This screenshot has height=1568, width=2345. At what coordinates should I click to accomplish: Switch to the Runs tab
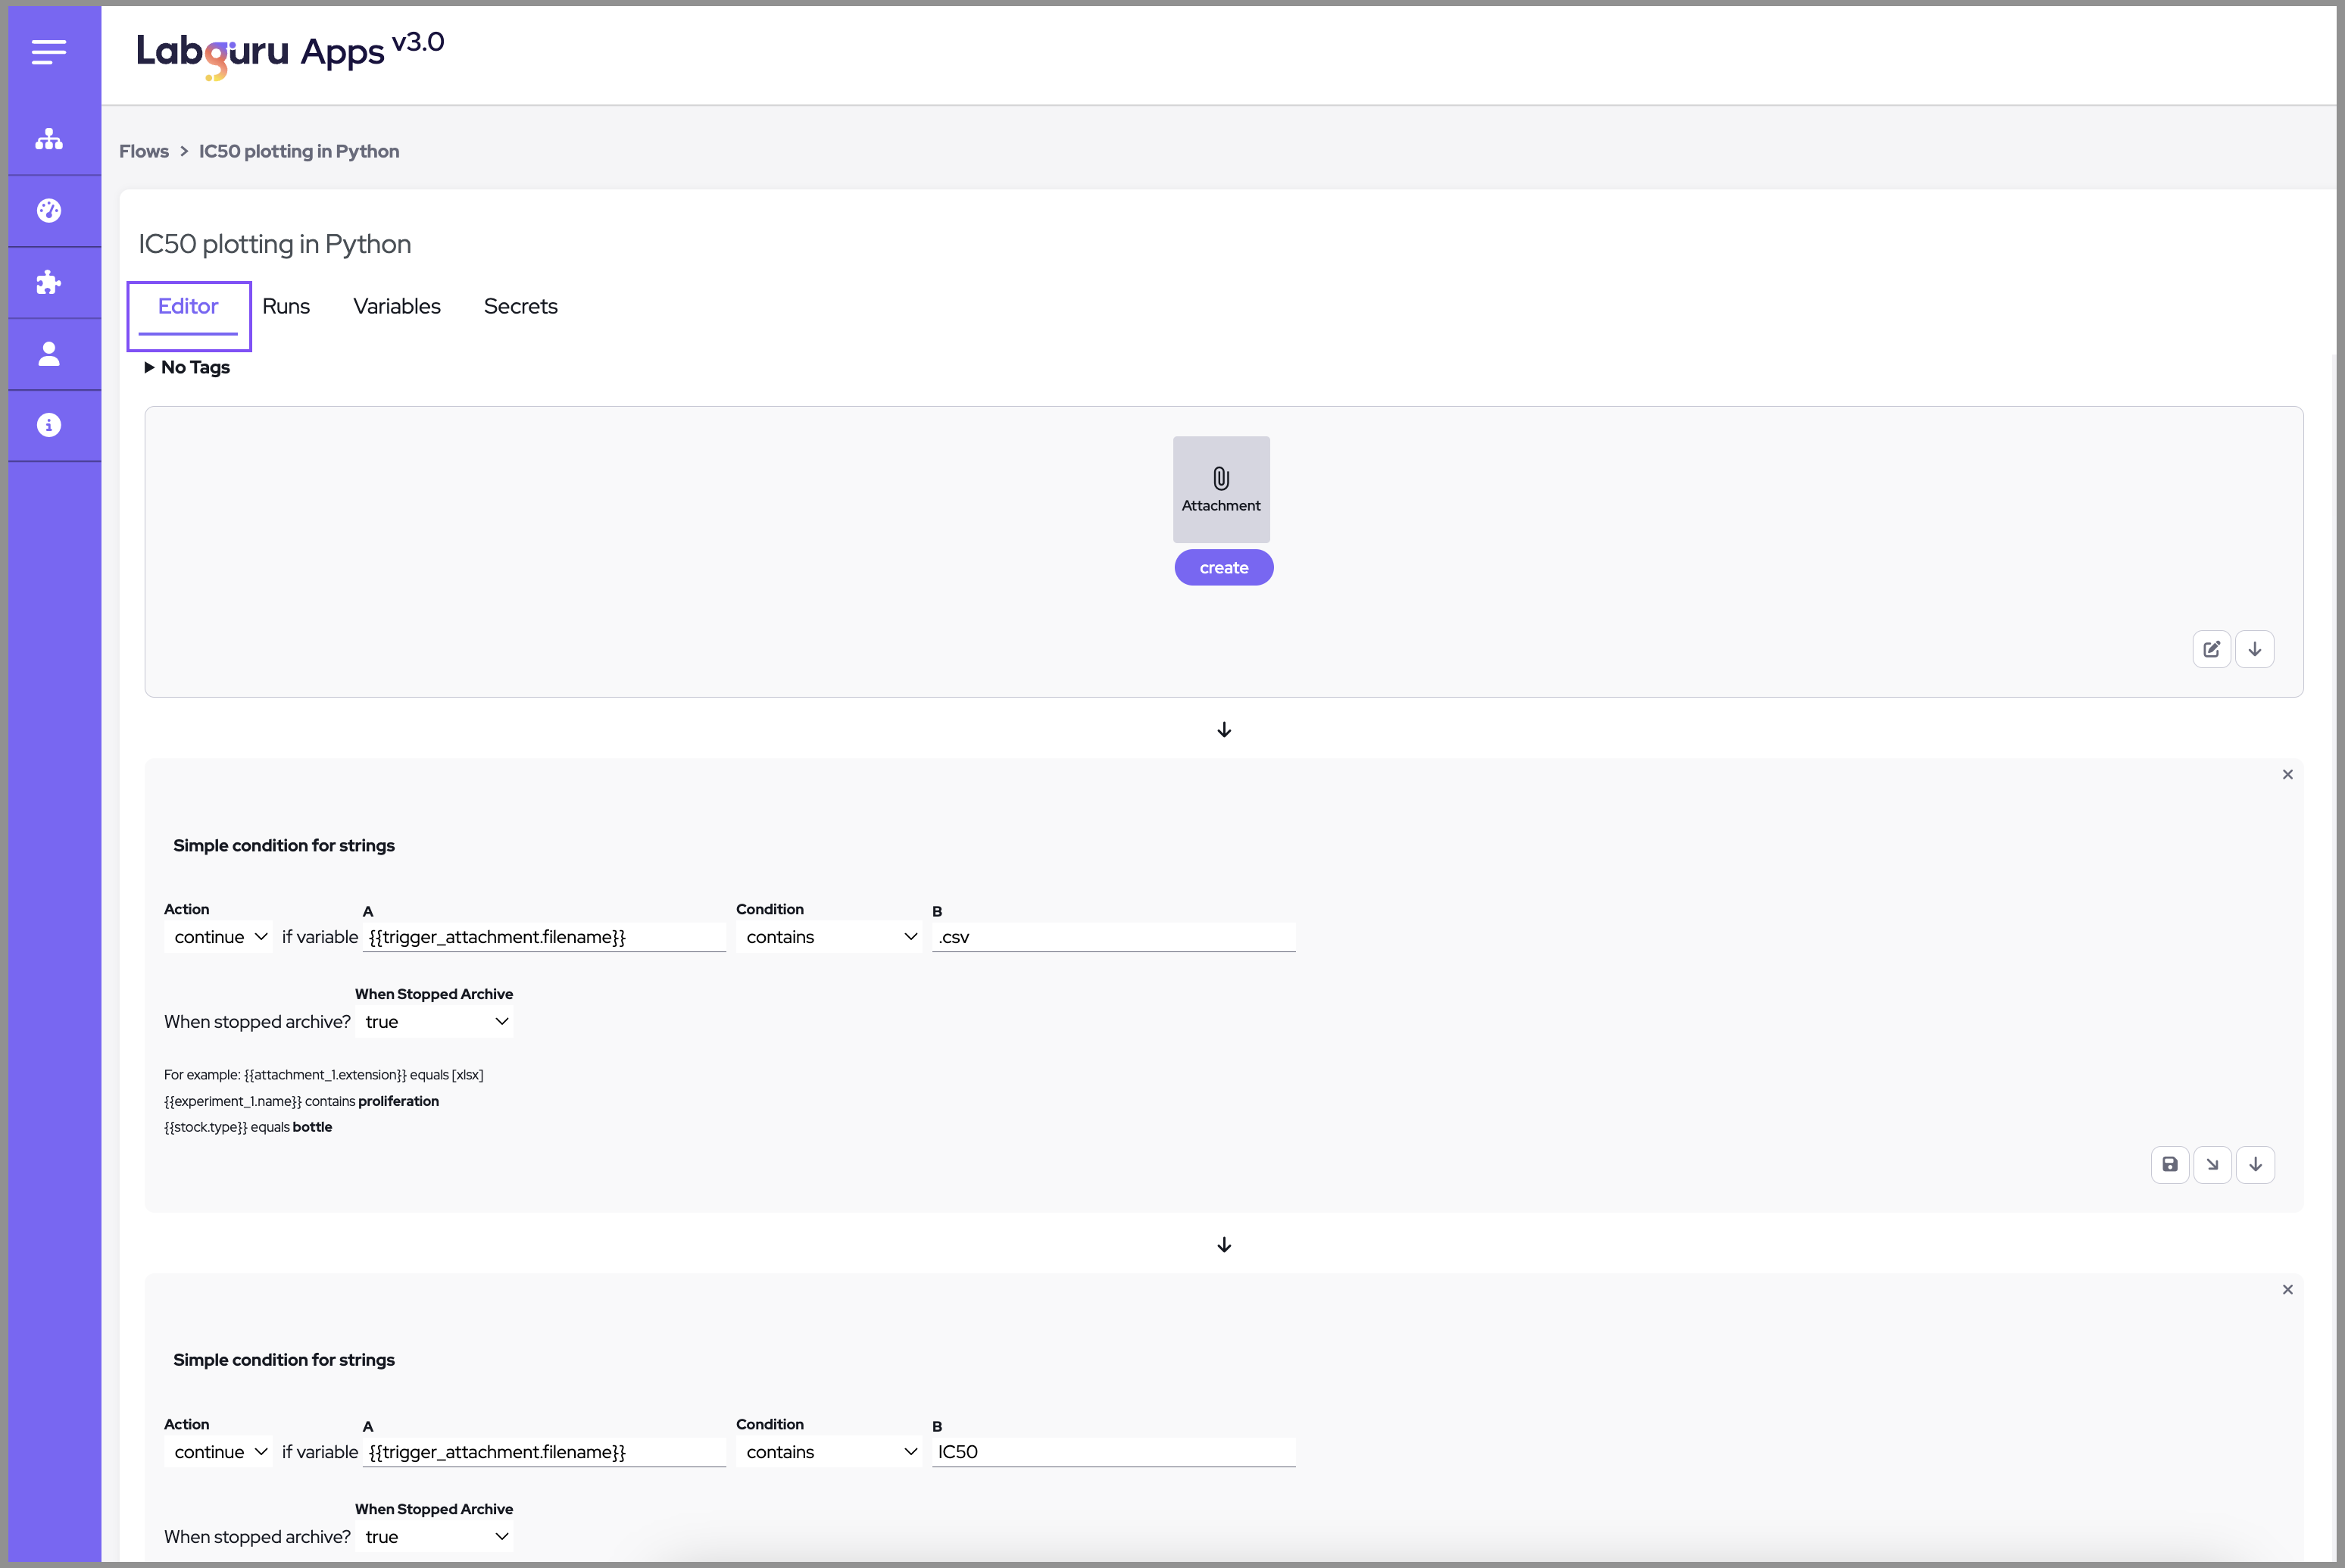click(x=286, y=306)
